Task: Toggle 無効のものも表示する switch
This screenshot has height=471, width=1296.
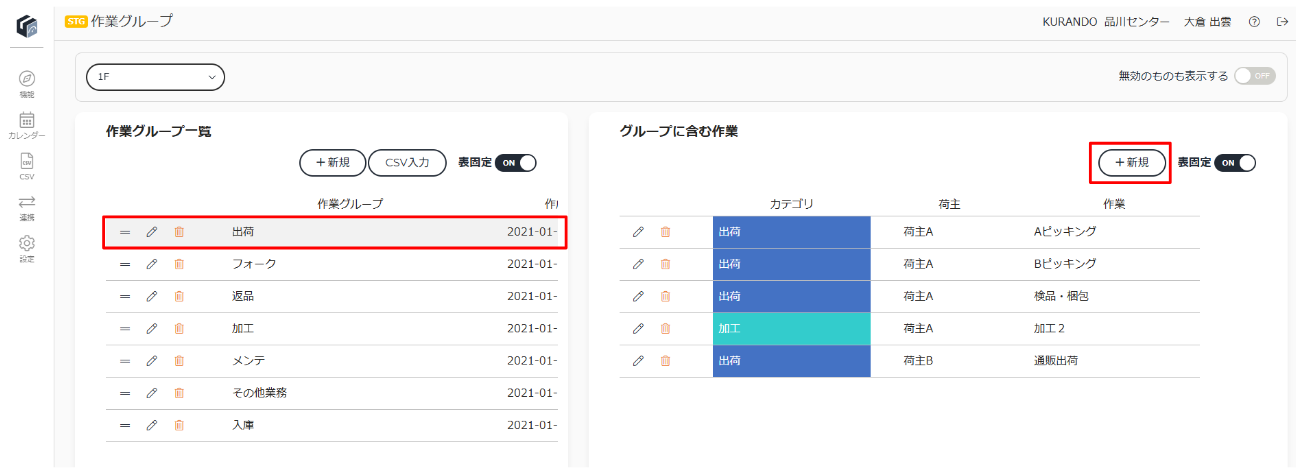Action: point(1255,76)
